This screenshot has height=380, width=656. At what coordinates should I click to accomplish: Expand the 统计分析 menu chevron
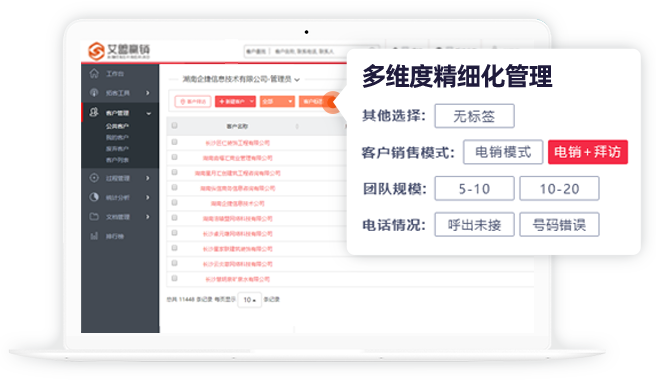(x=148, y=198)
